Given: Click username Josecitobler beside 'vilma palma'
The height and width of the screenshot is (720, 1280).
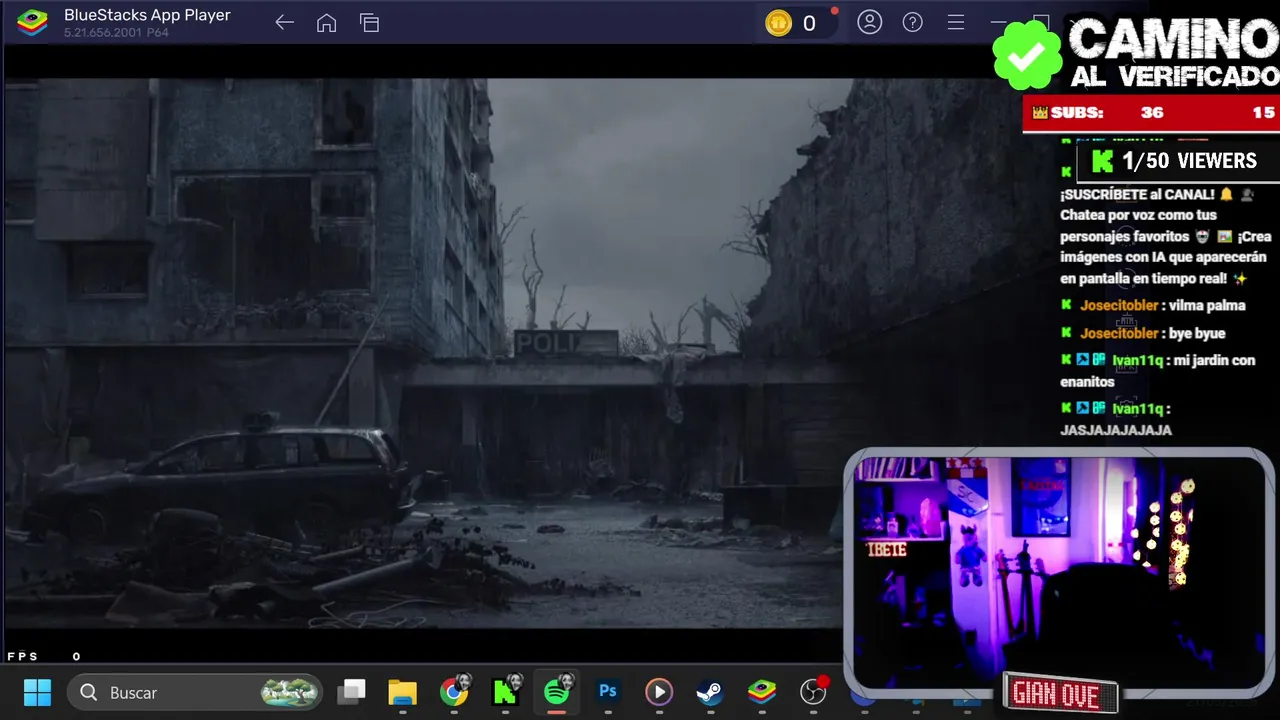Looking at the screenshot, I should 1119,305.
